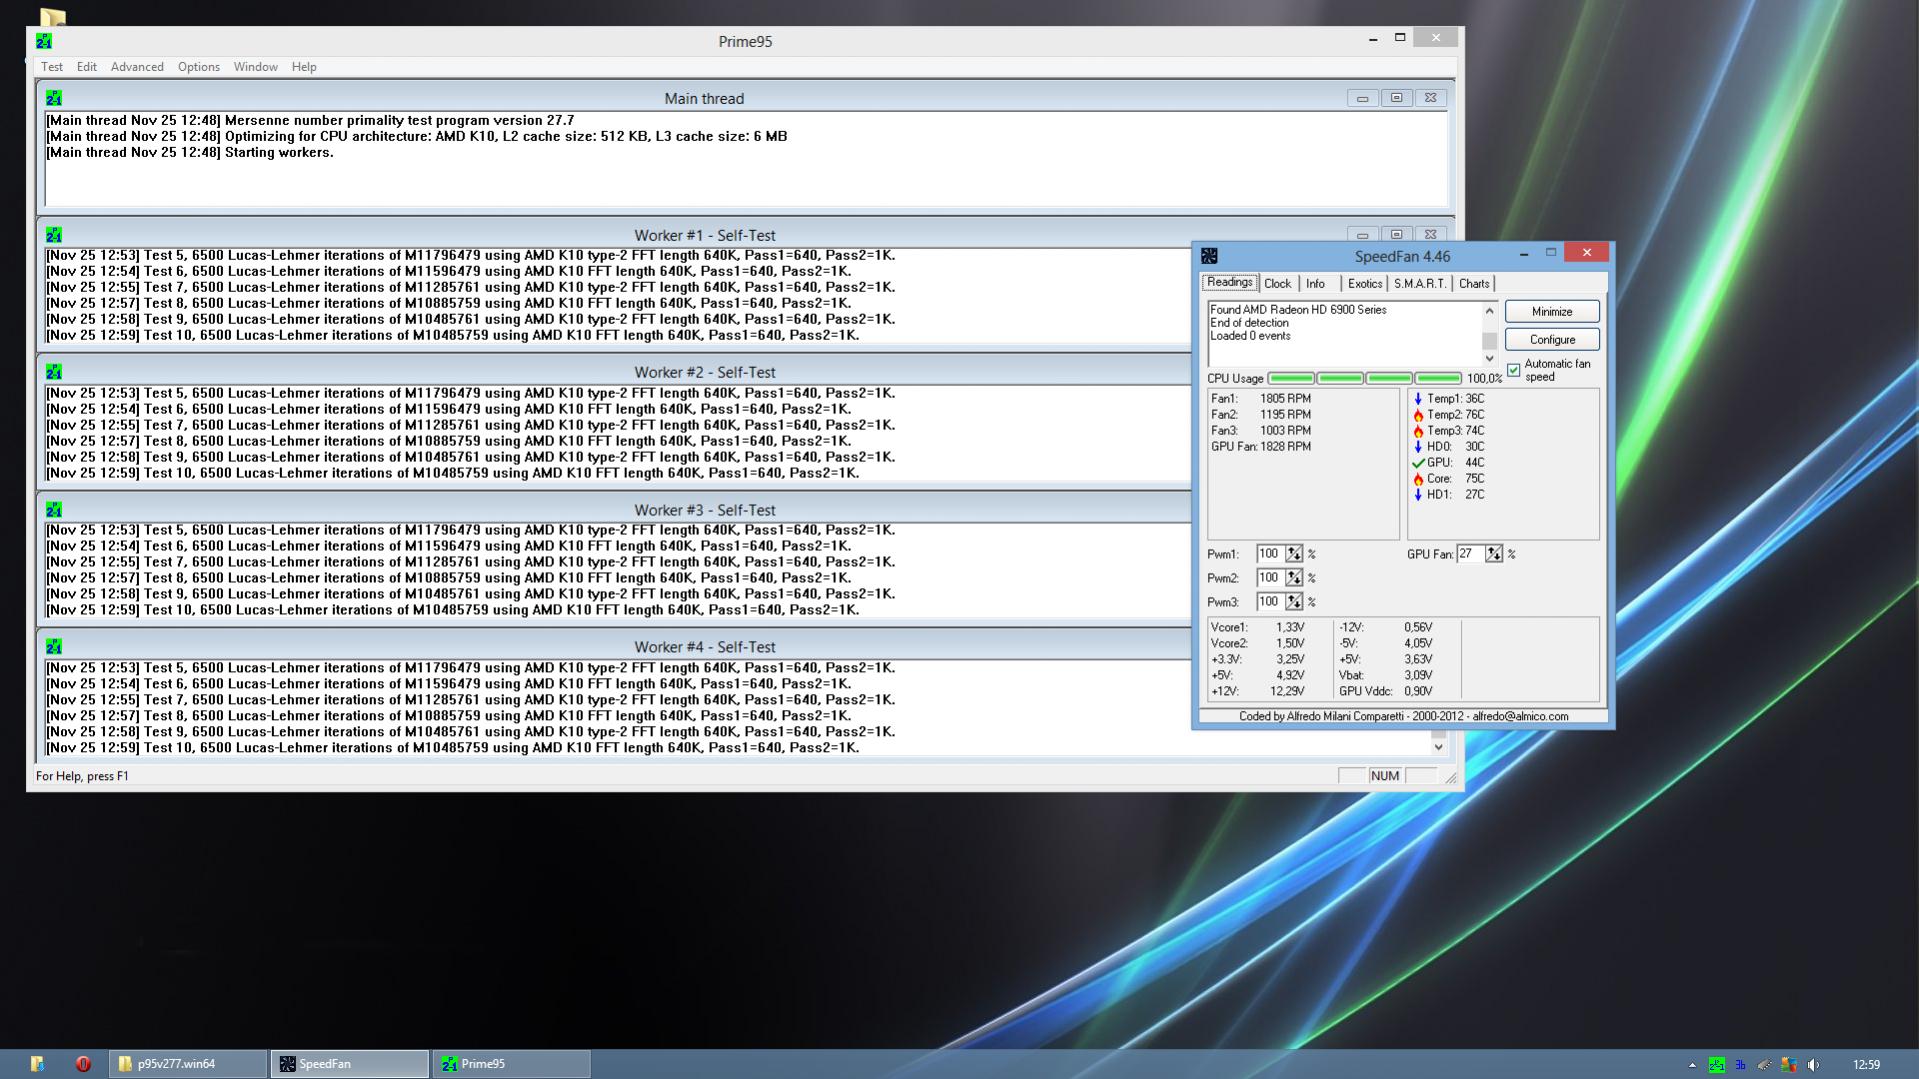This screenshot has height=1079, width=1919.
Task: Open the volume control in the system tray
Action: [x=1813, y=1065]
